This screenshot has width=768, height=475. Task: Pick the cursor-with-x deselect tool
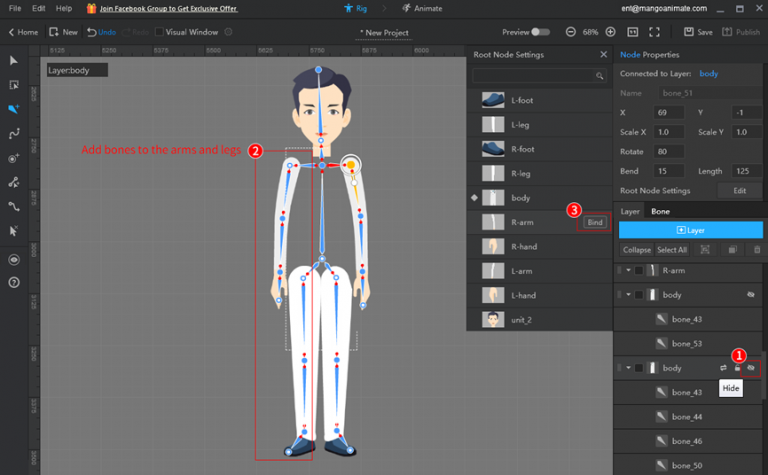pyautogui.click(x=14, y=231)
